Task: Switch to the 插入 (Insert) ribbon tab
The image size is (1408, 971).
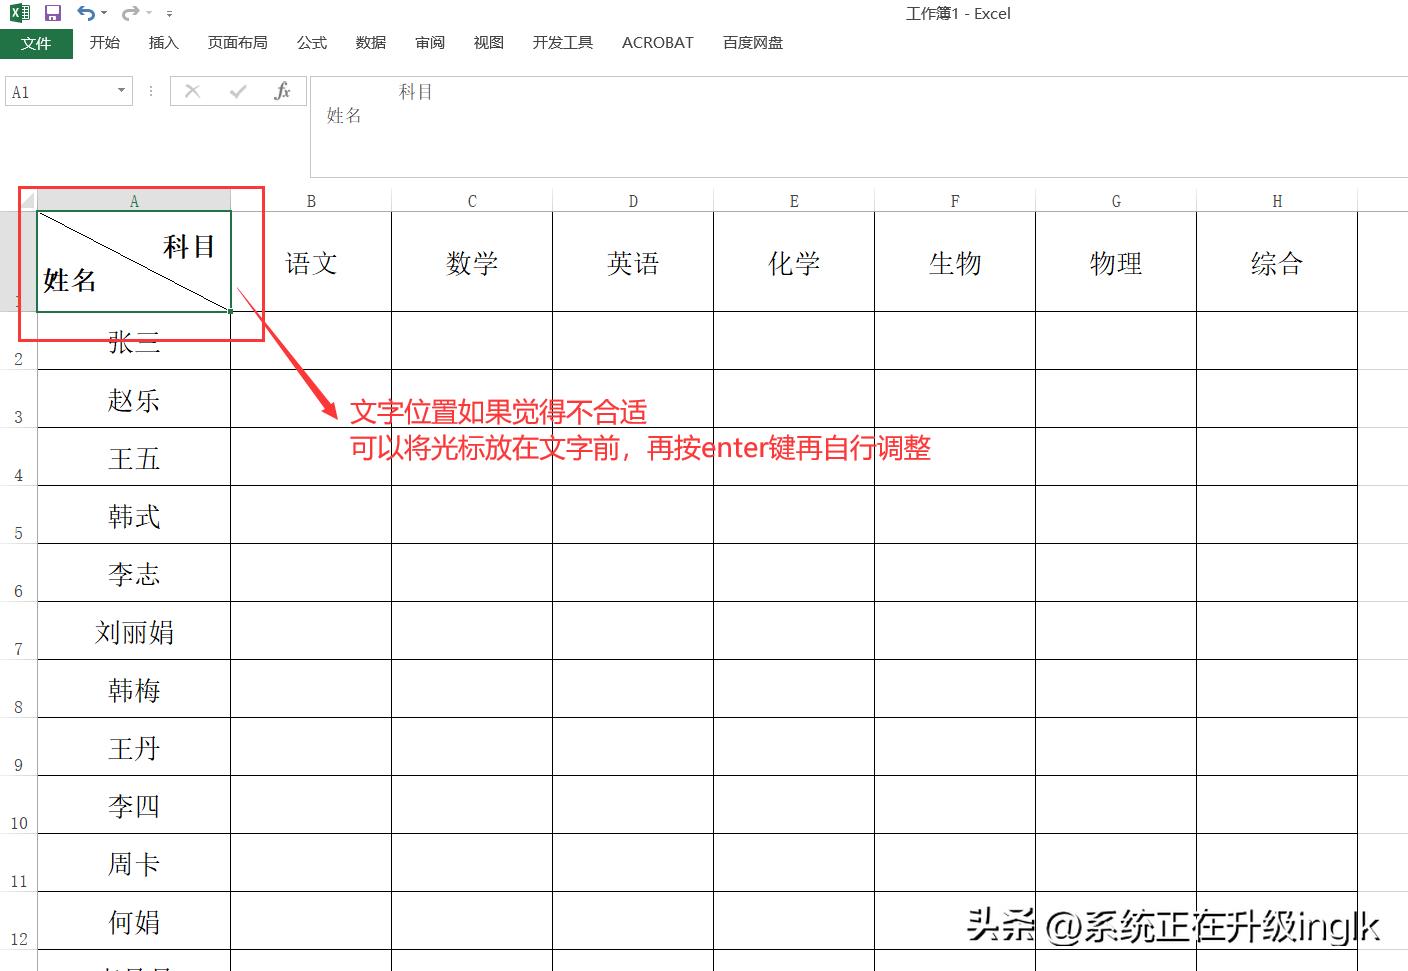Action: point(163,43)
